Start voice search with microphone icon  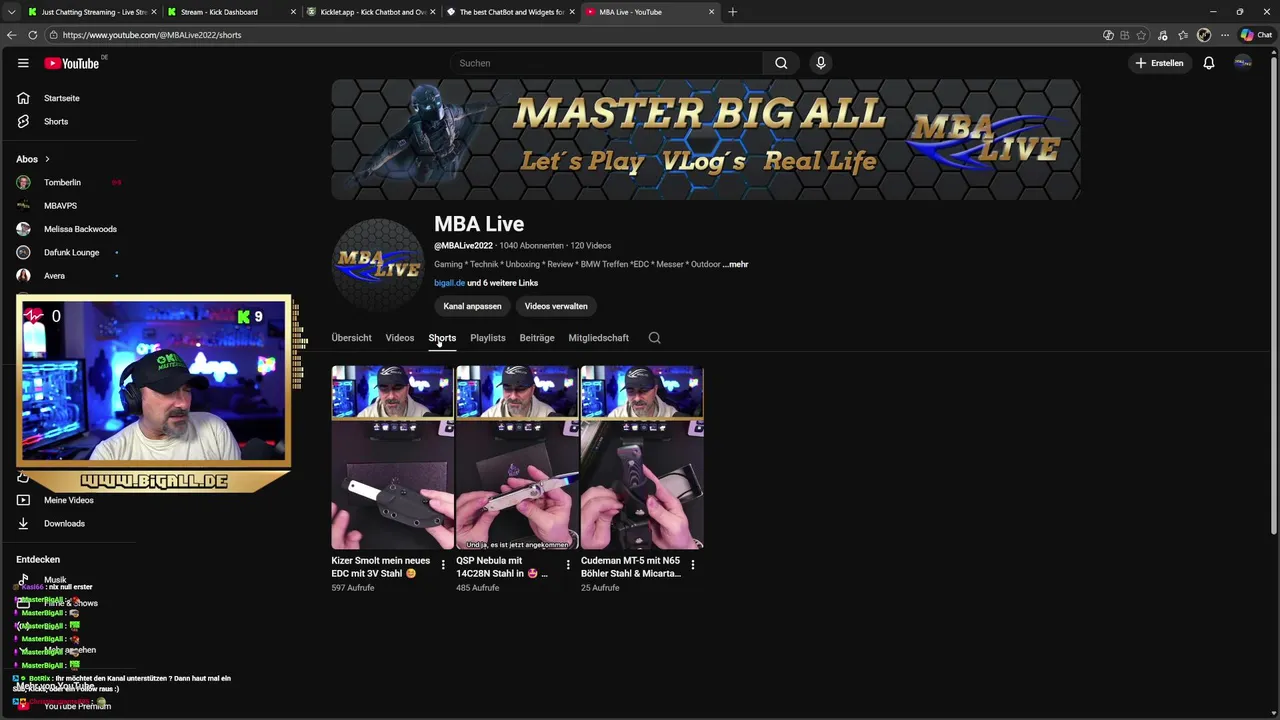[x=821, y=63]
